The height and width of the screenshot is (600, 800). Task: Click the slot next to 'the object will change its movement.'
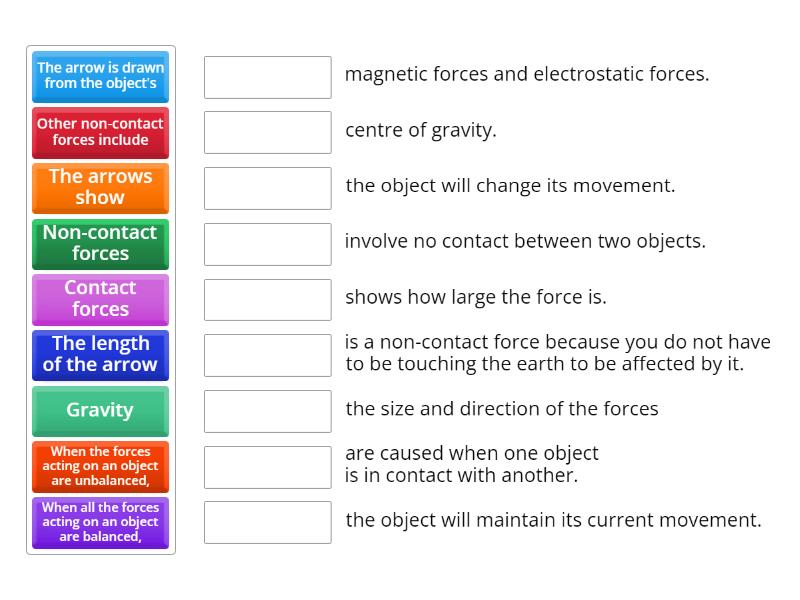267,186
